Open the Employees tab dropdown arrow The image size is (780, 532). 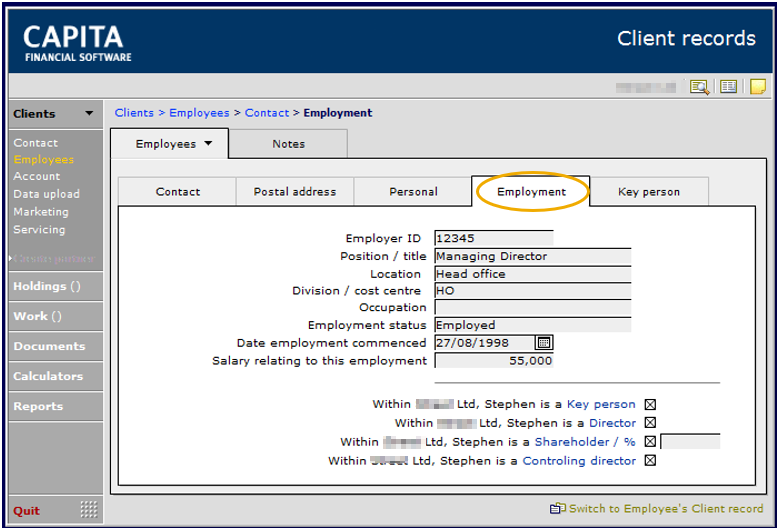pos(208,143)
